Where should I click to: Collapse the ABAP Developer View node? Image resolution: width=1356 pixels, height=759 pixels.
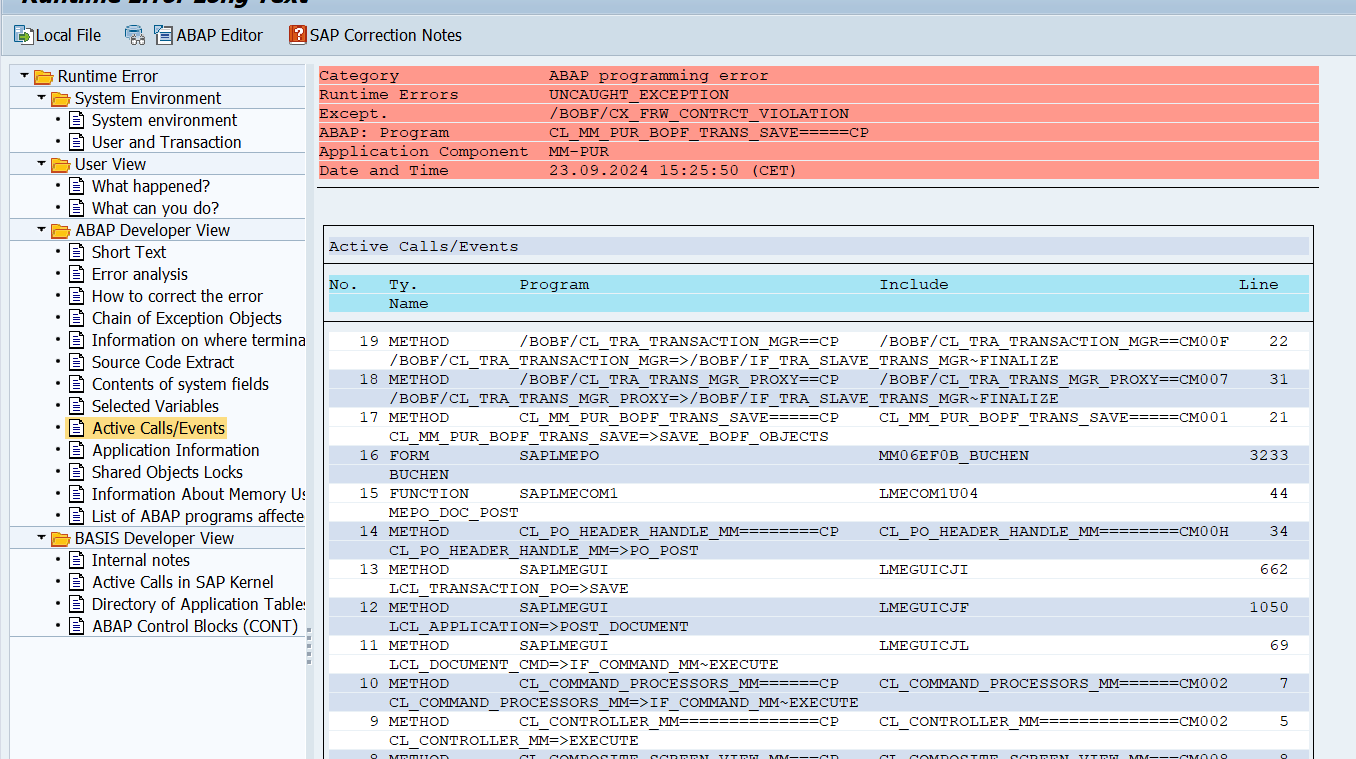(x=41, y=230)
